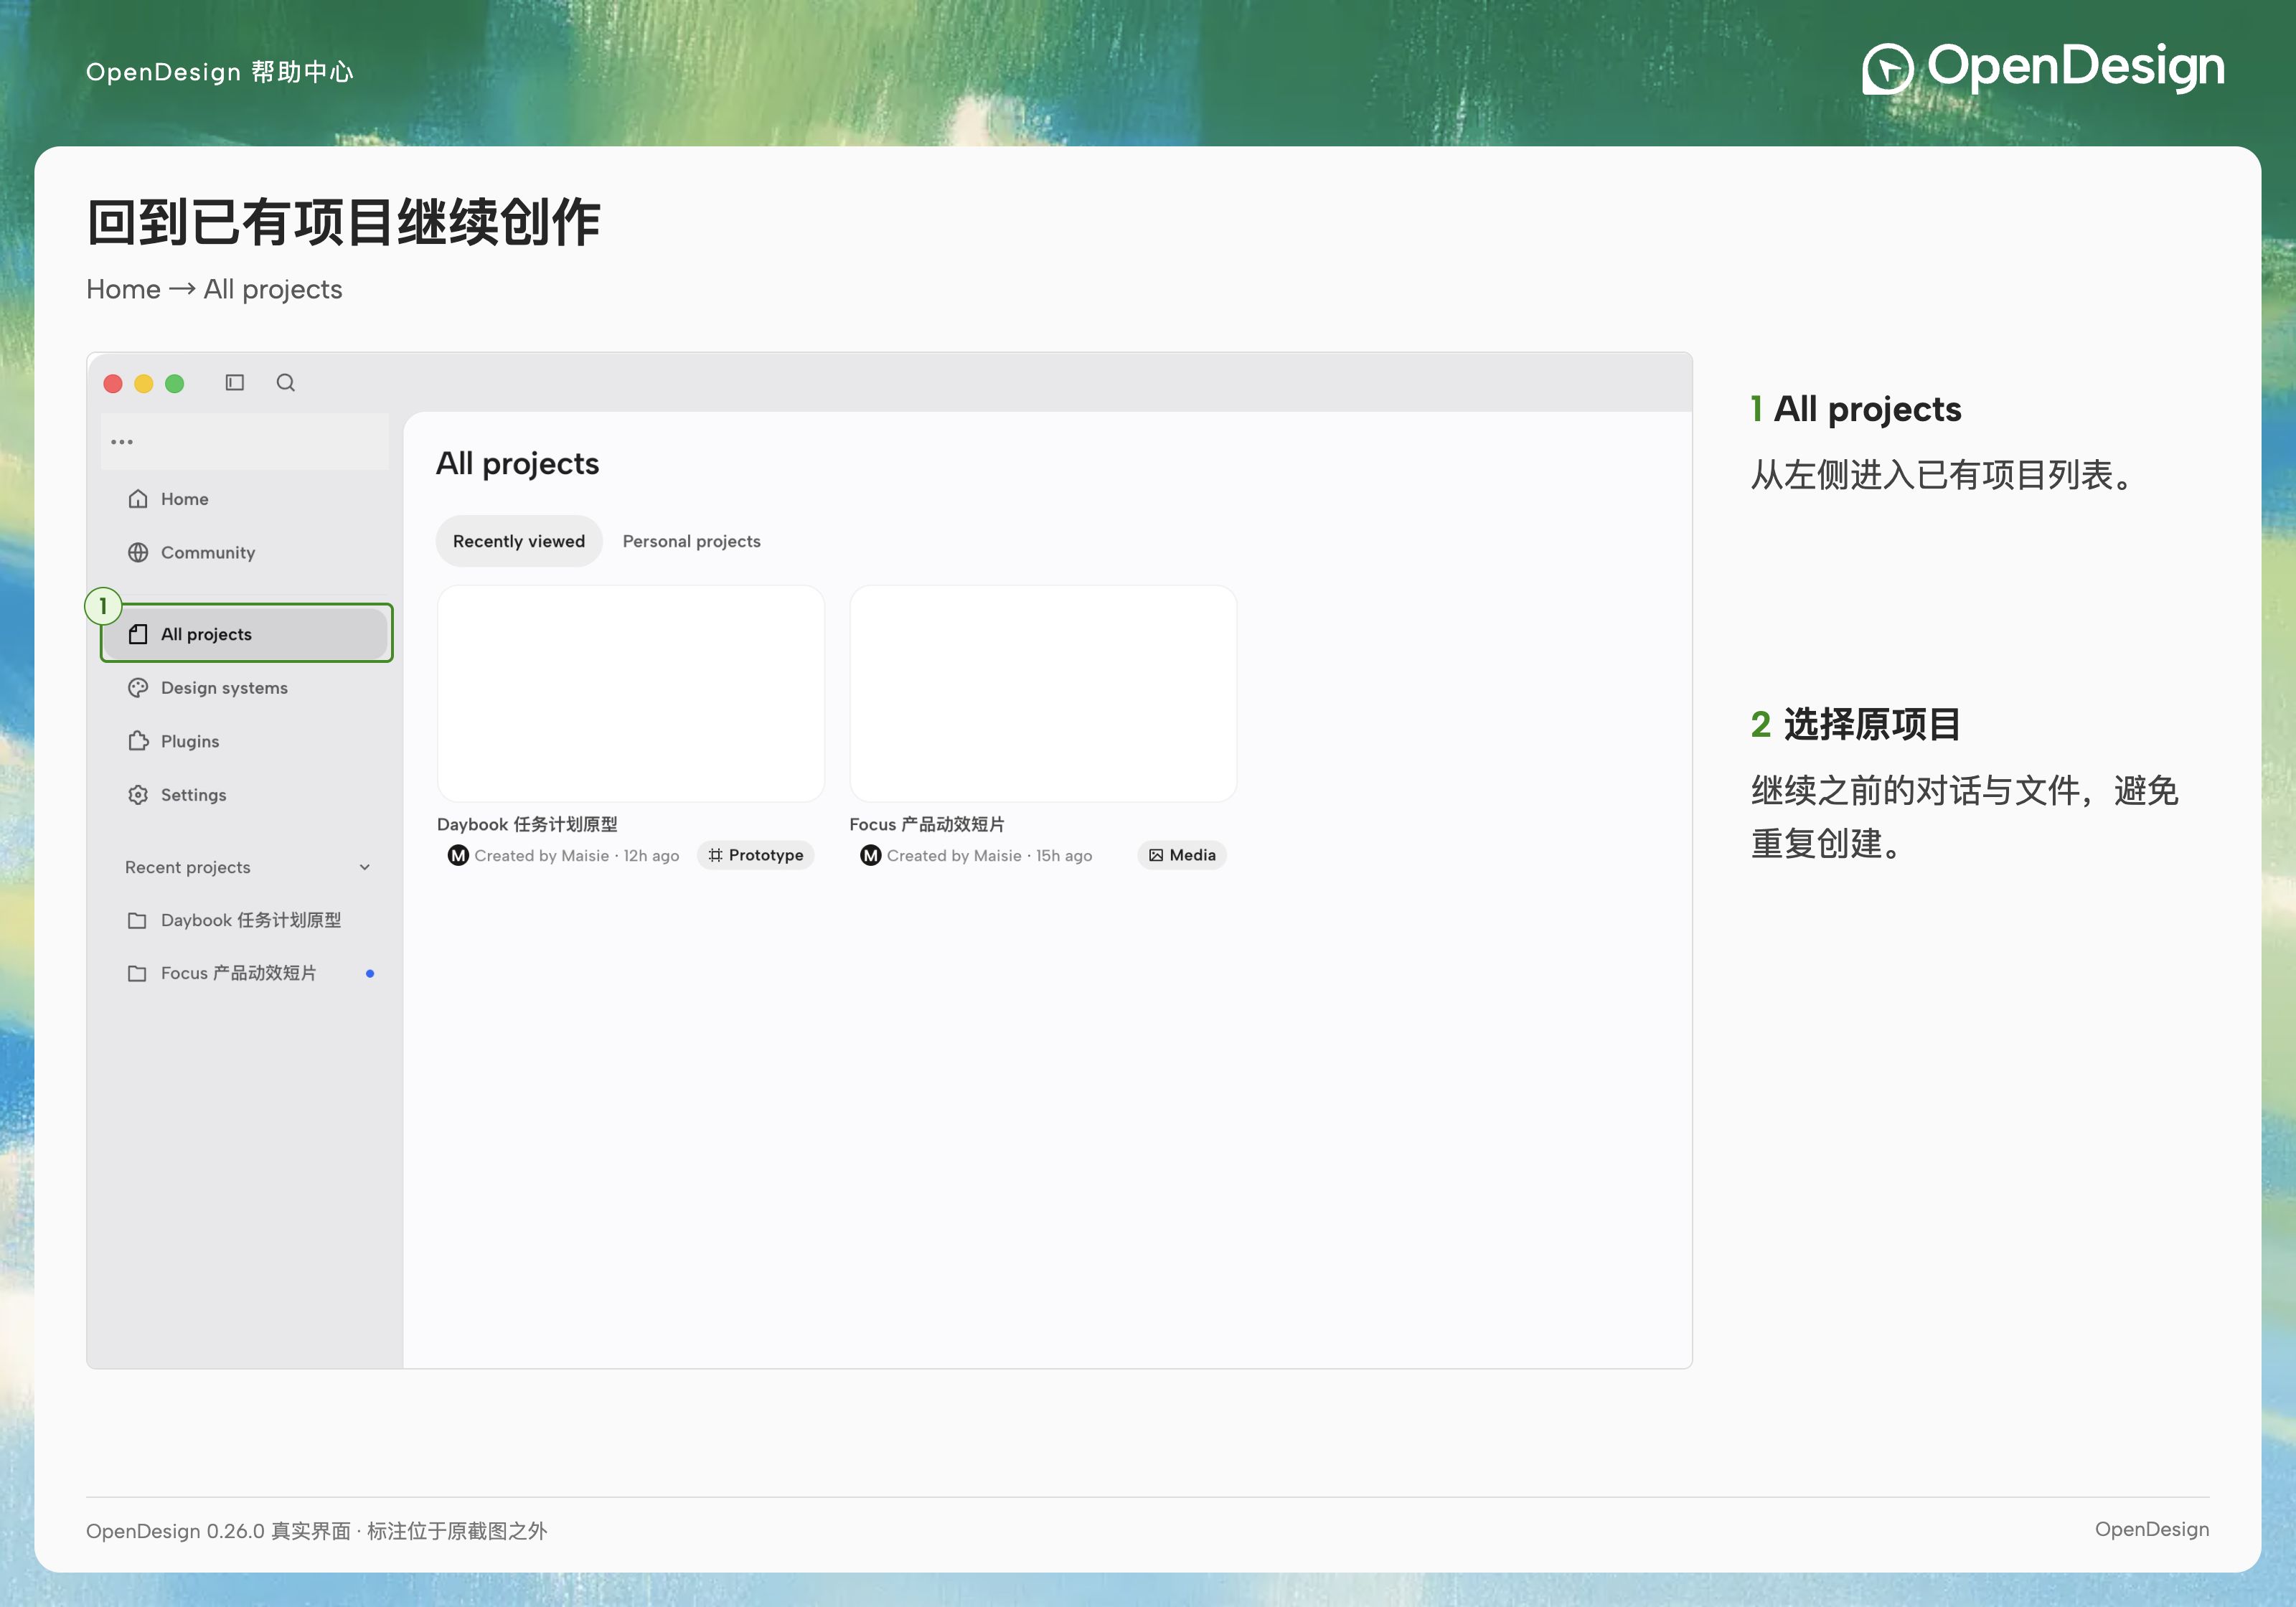Collapse the Recent projects section chevron
The width and height of the screenshot is (2296, 1607).
click(x=365, y=868)
